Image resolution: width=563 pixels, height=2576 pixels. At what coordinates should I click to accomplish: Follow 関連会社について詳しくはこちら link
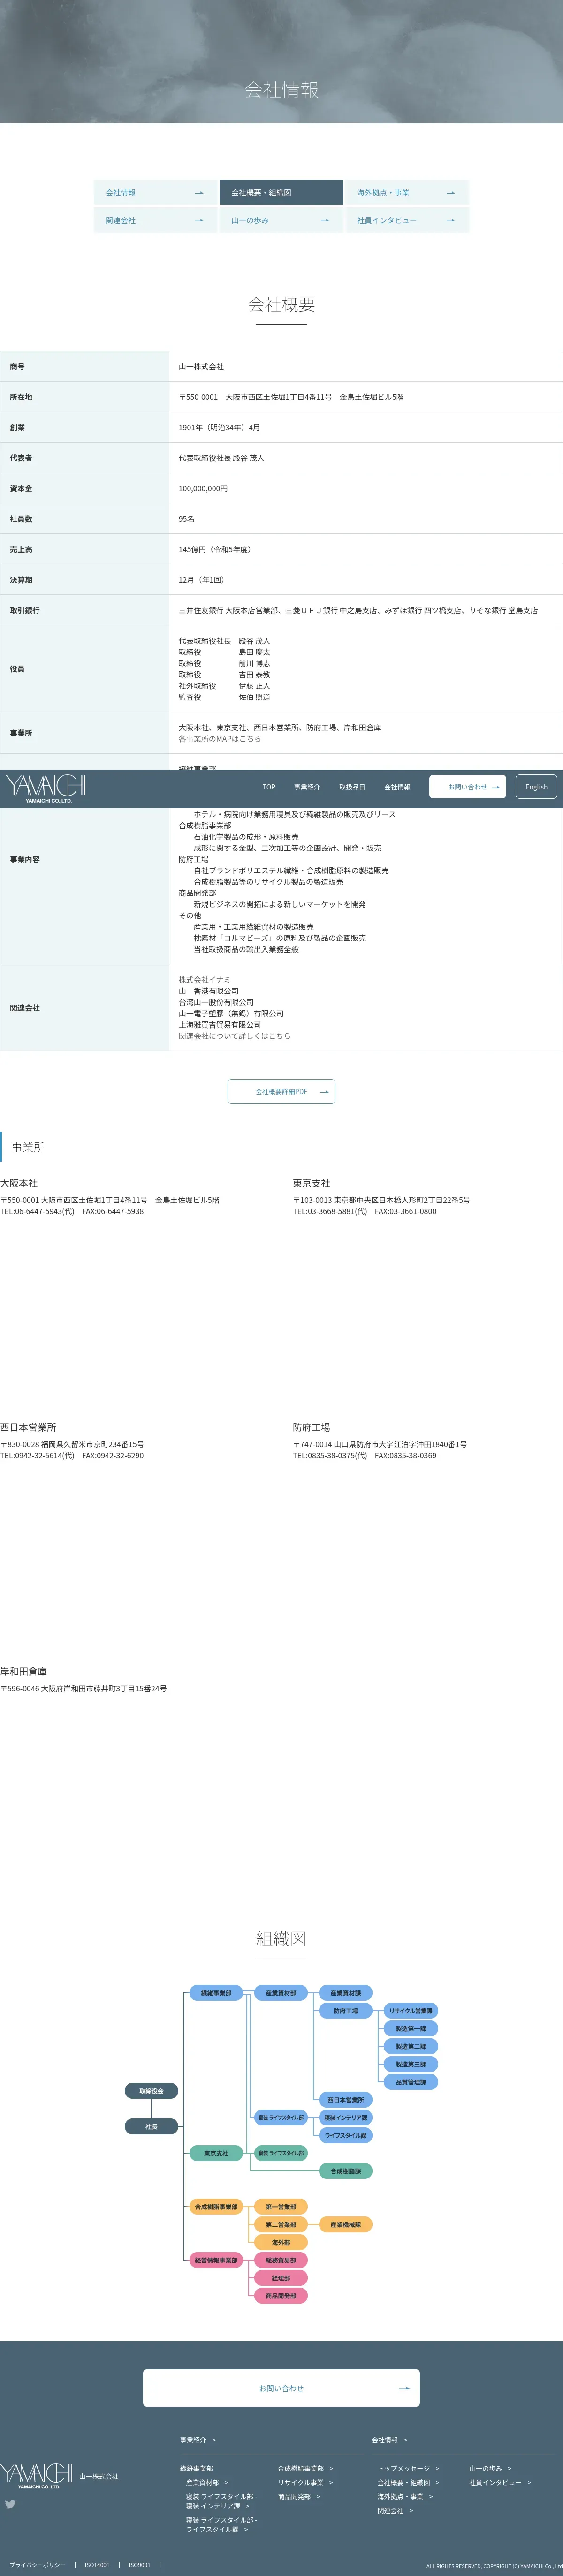(x=235, y=1036)
